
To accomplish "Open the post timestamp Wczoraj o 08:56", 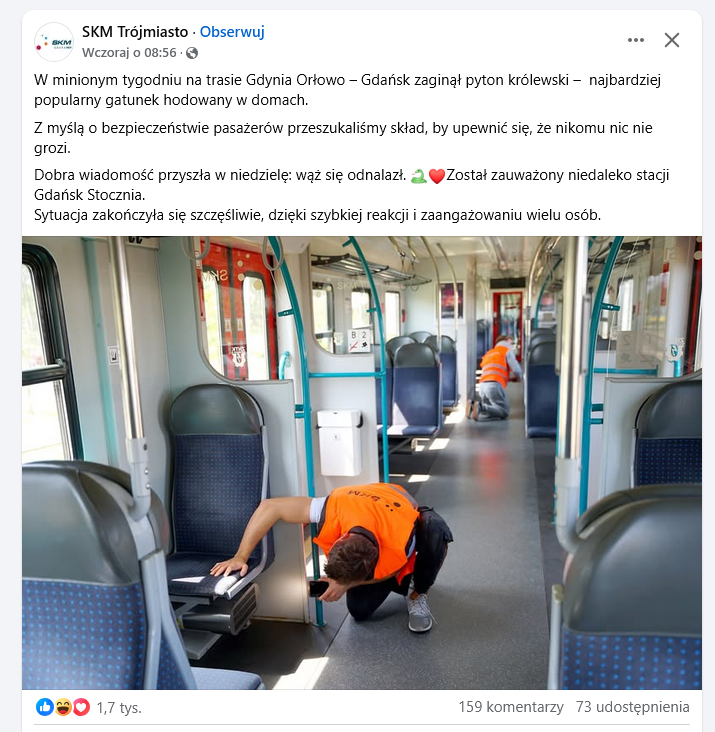I will pos(129,53).
